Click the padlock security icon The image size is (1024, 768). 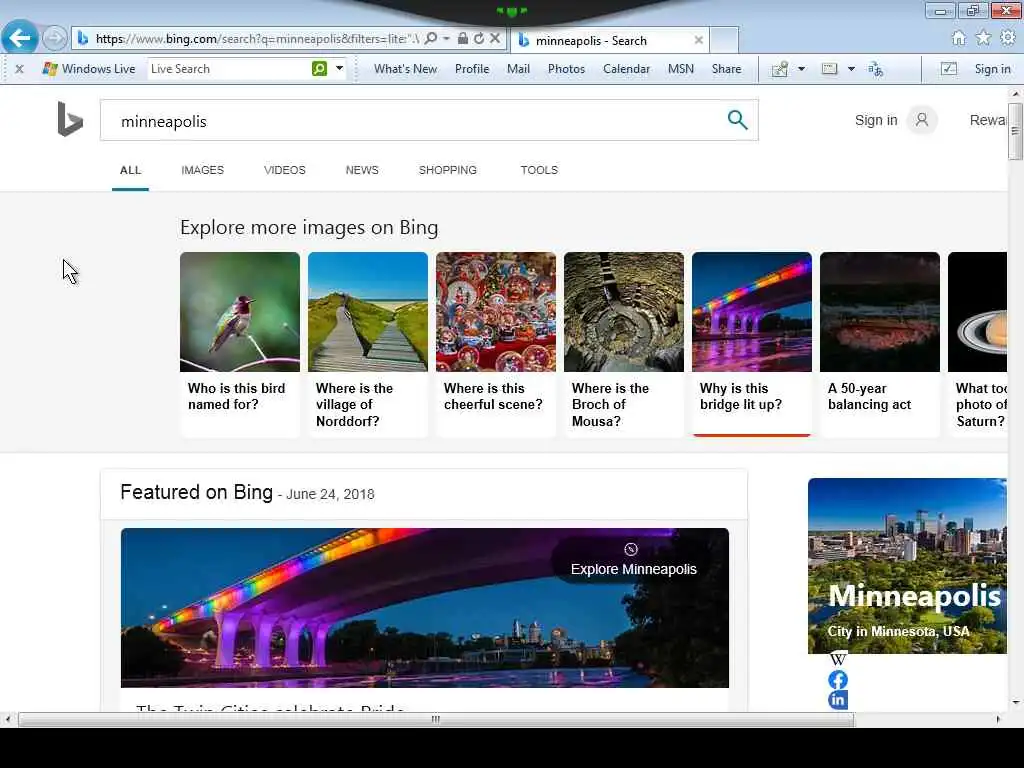pyautogui.click(x=462, y=39)
